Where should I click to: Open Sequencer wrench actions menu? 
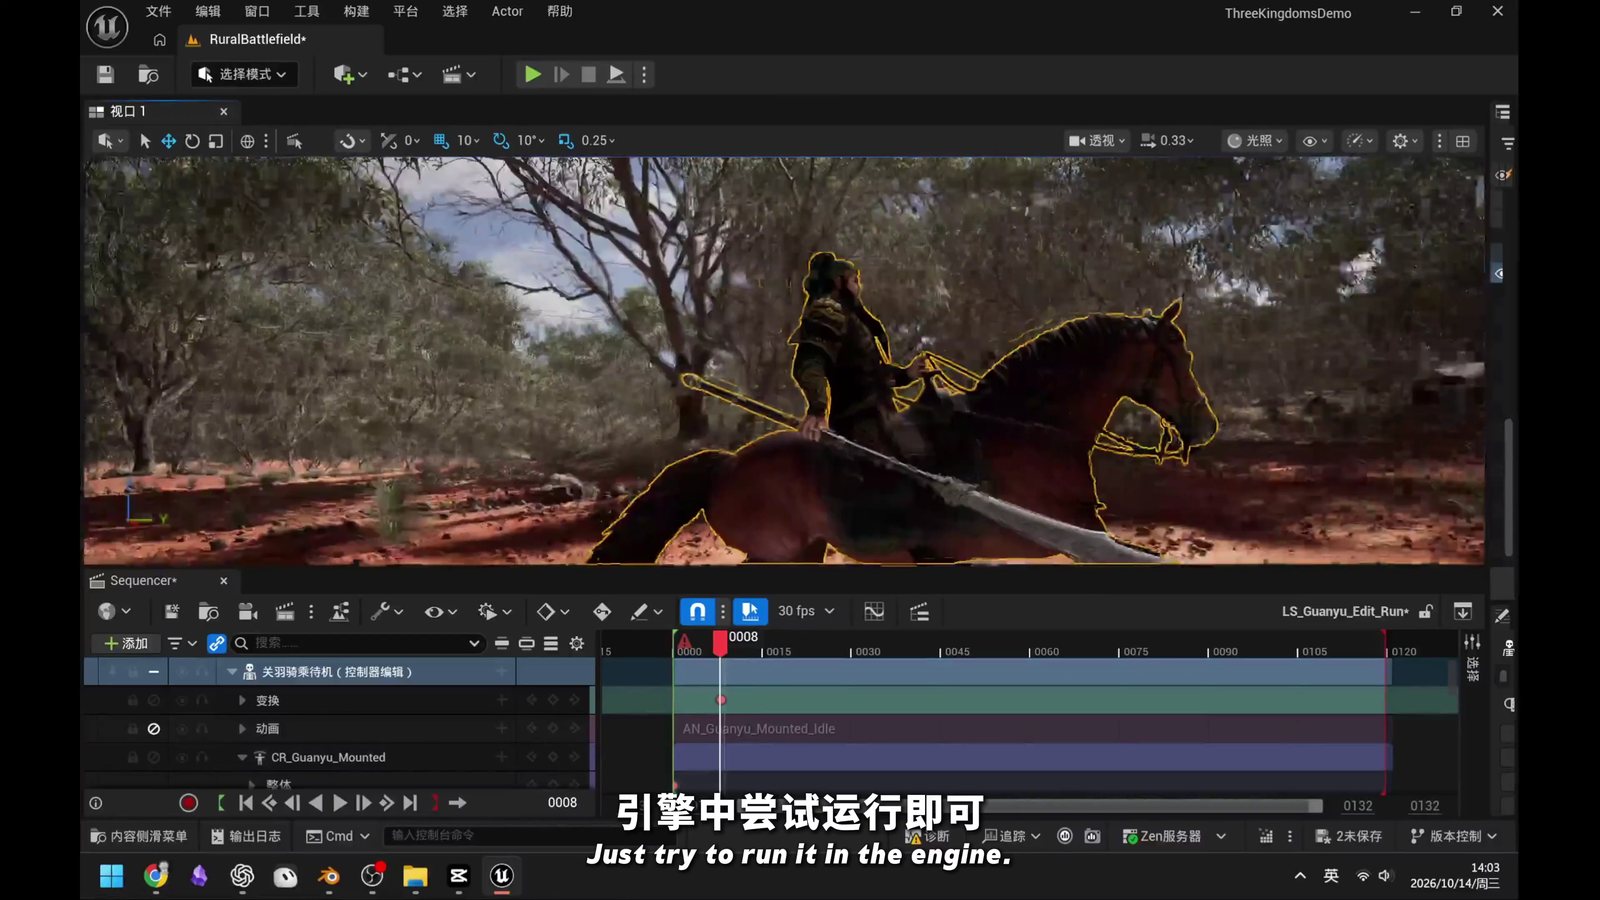pos(386,611)
